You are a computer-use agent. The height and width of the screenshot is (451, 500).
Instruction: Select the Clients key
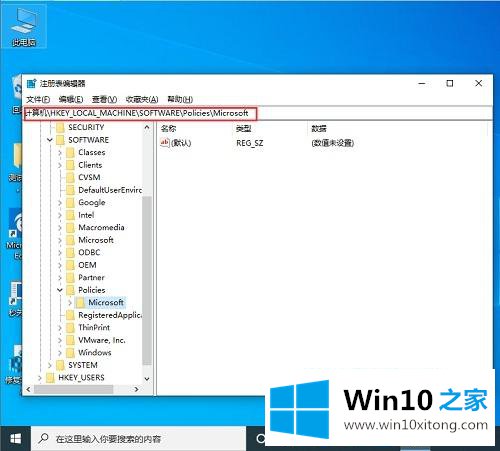point(90,165)
